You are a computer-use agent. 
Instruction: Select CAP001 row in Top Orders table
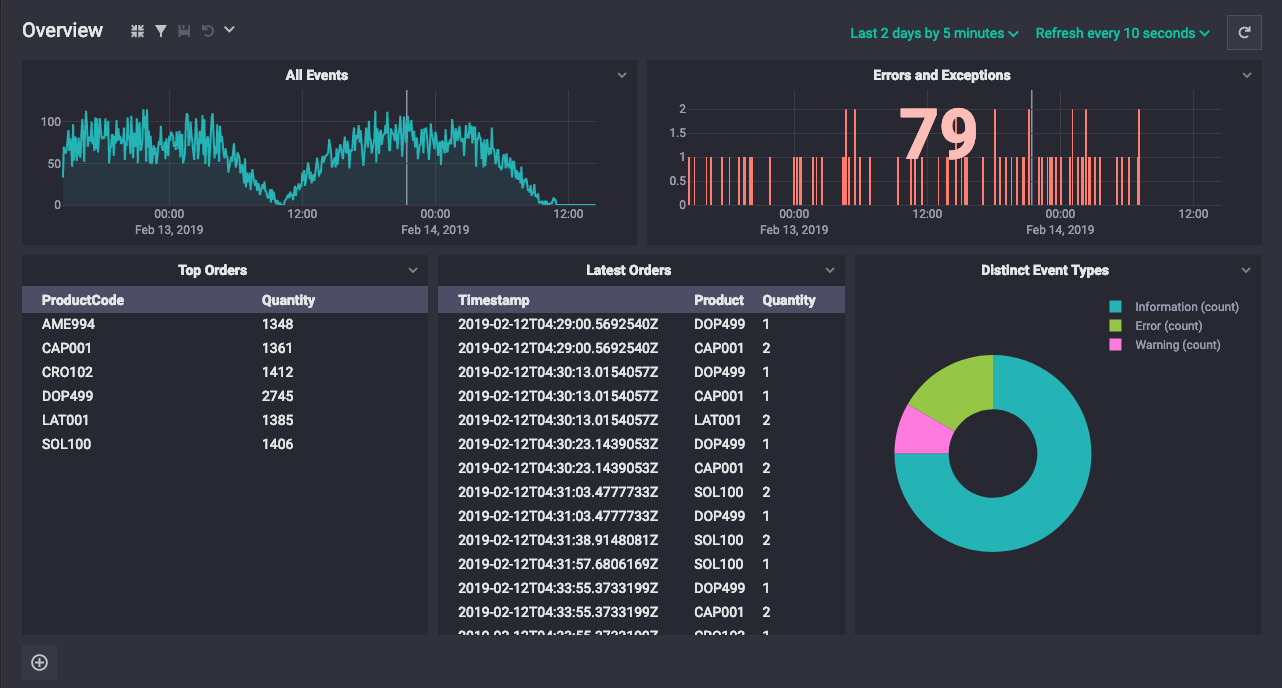point(225,348)
